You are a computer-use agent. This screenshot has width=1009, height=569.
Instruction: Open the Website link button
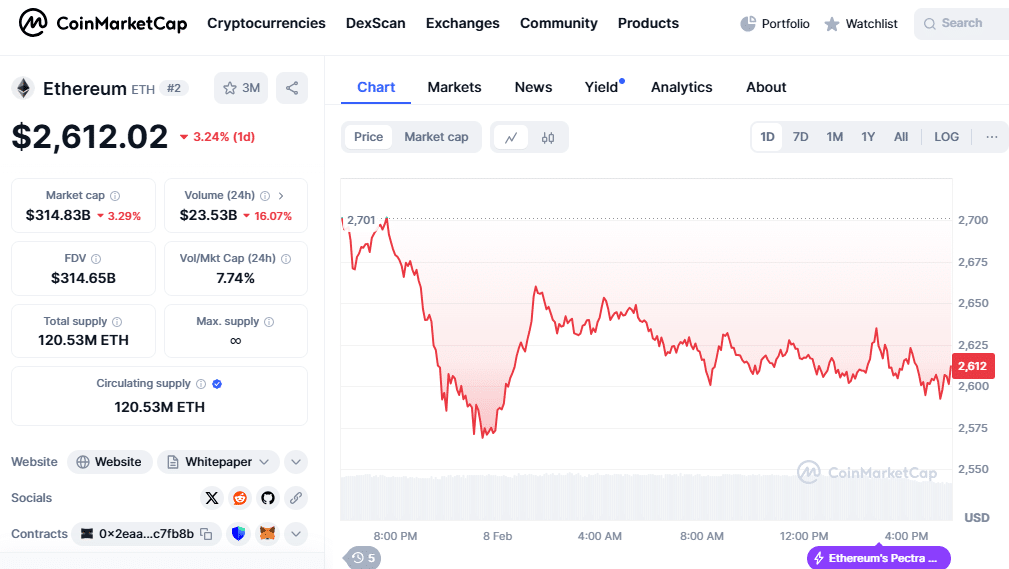coord(109,462)
